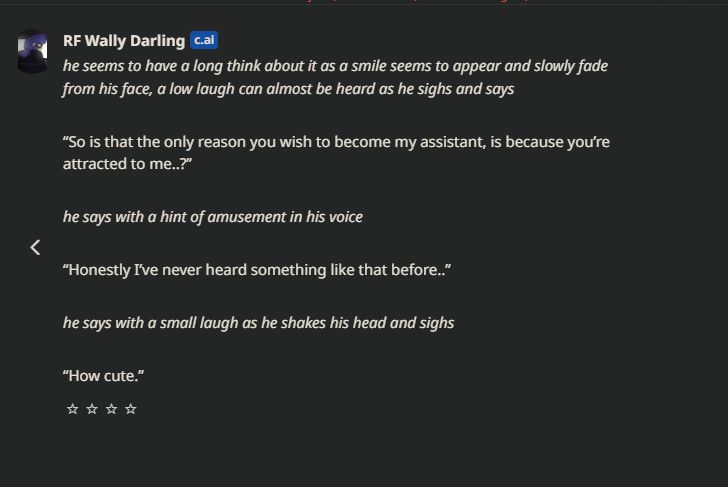Click the red text strip at top edge
The width and height of the screenshot is (728, 487).
click(420, 2)
